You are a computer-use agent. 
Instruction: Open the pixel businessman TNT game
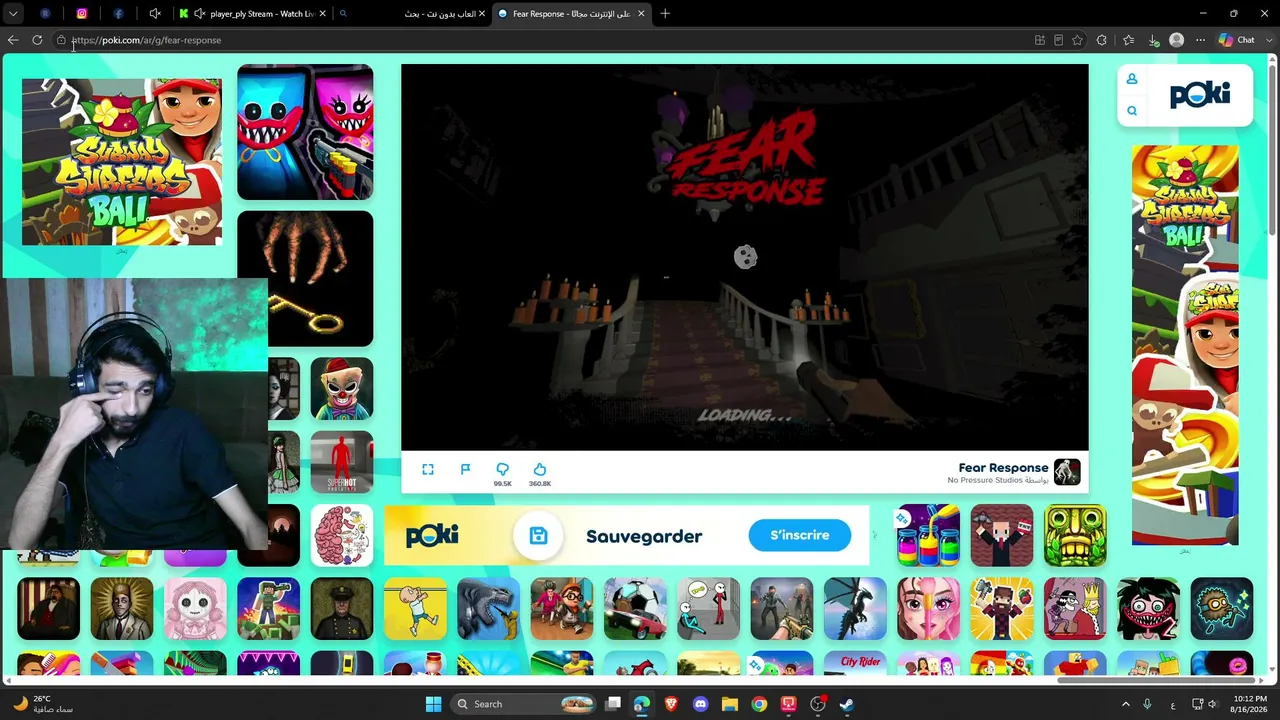pos(1001,535)
